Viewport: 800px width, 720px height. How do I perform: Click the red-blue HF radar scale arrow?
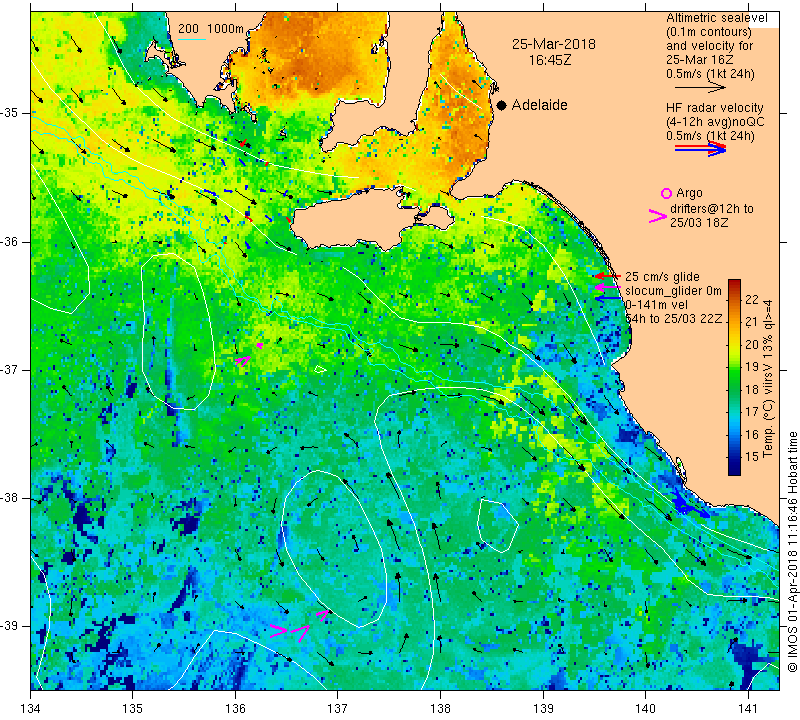point(700,149)
